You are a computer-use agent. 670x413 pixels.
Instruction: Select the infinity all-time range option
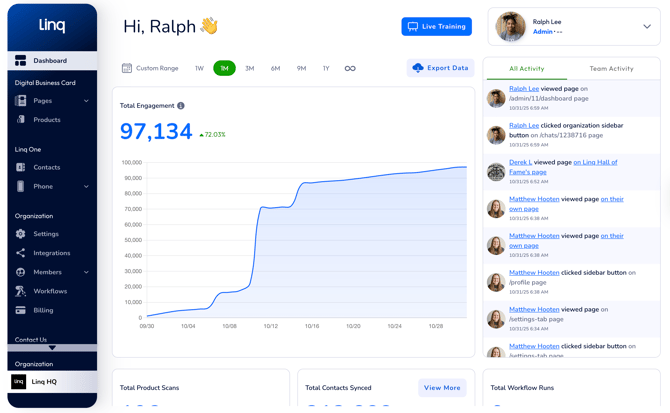[350, 68]
